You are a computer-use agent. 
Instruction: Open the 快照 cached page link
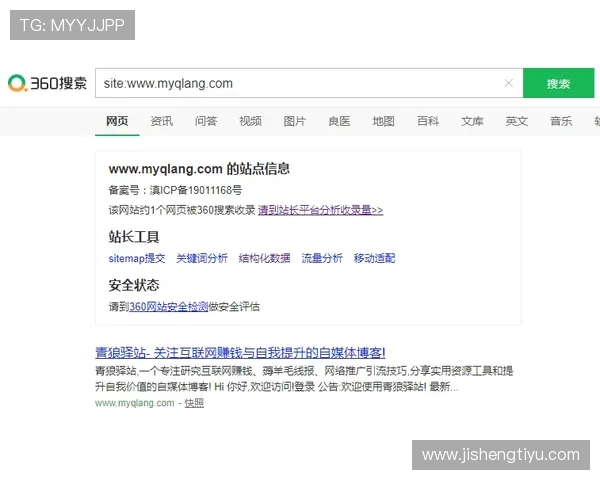[194, 403]
